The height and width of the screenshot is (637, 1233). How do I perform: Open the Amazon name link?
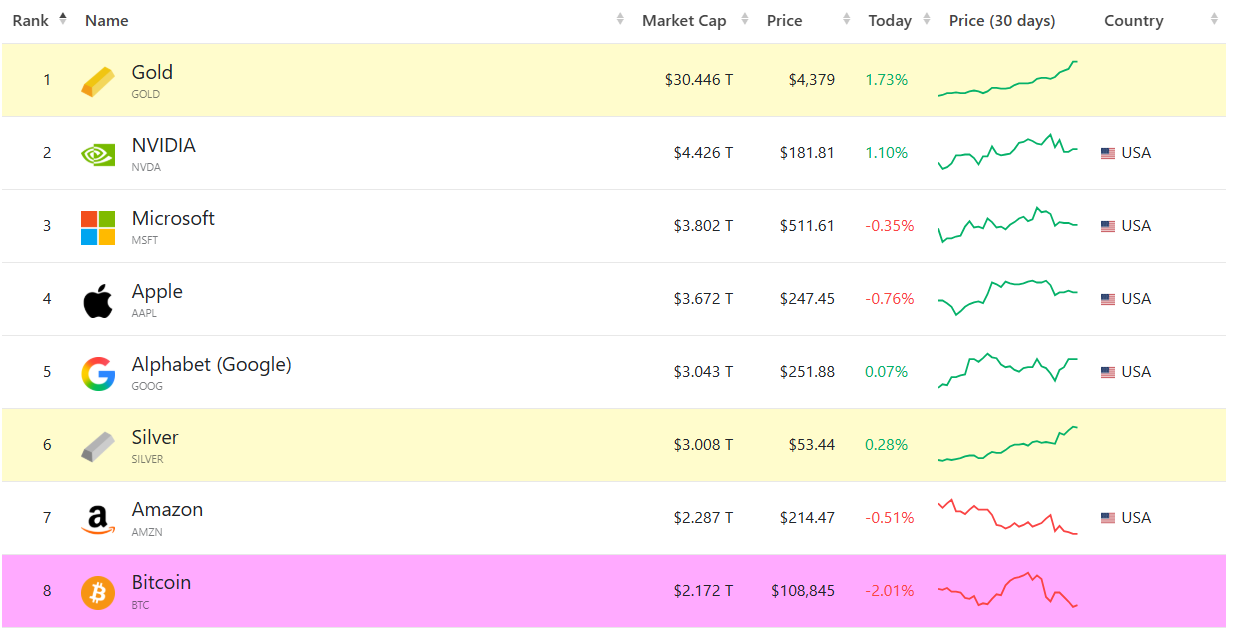tap(167, 510)
